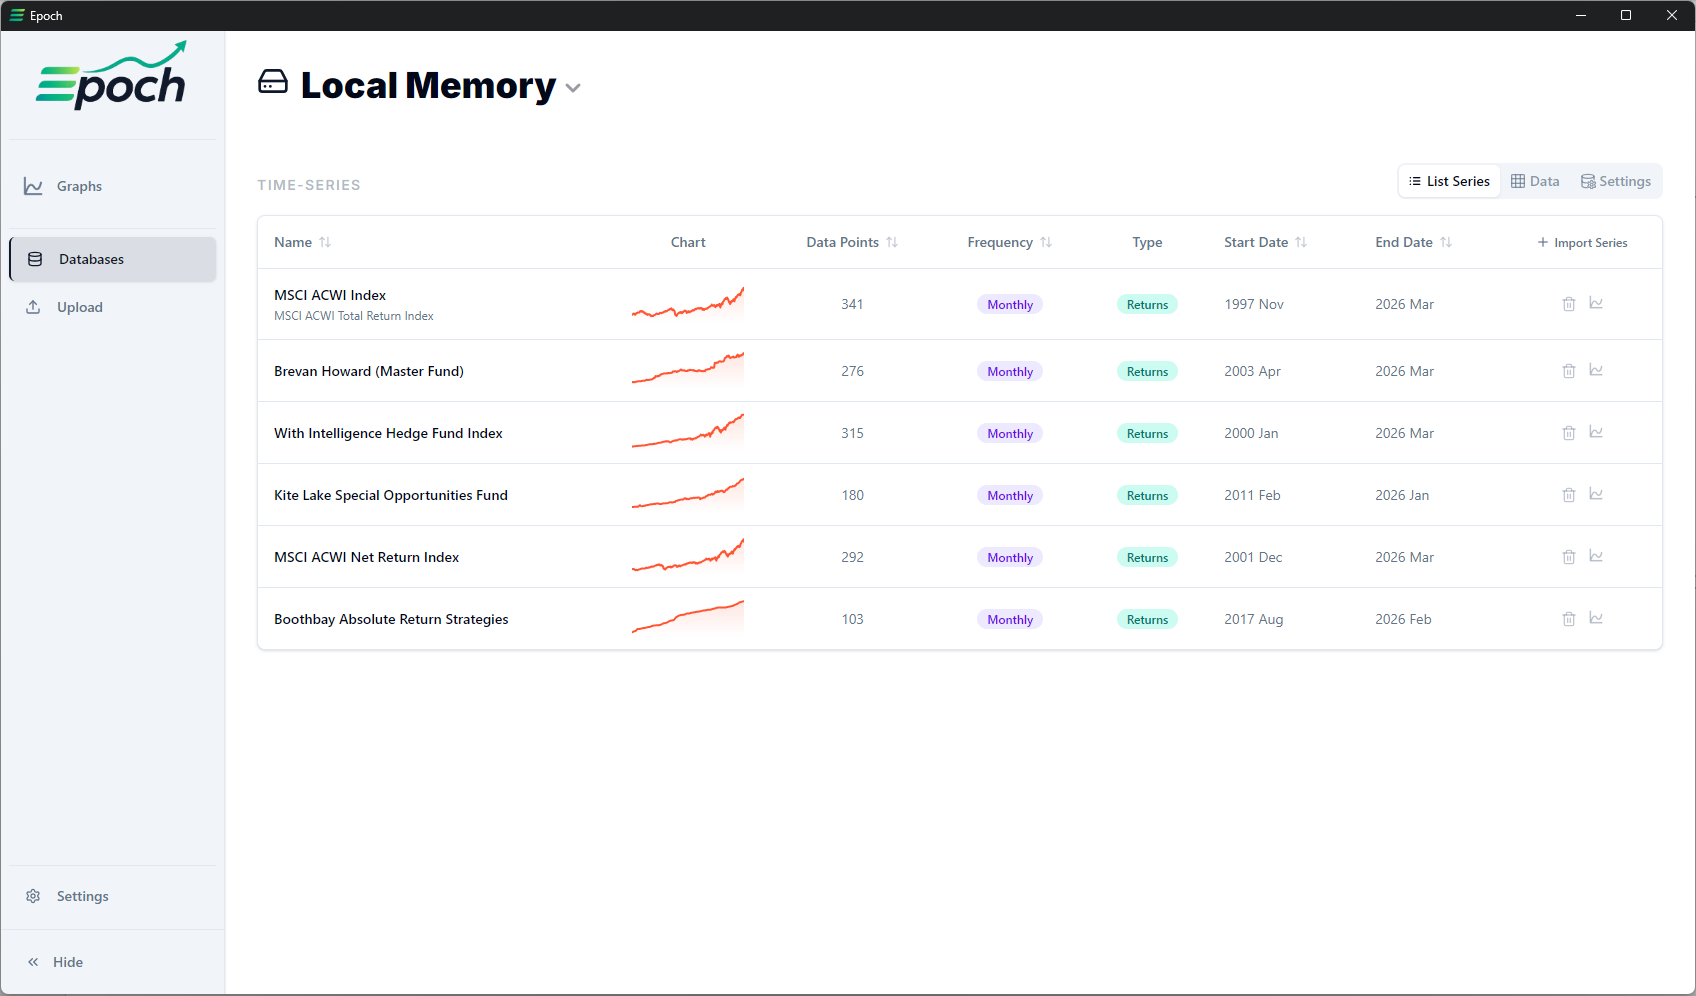Screen dimensions: 1696x996
Task: Open the Databases section
Action: tap(112, 259)
